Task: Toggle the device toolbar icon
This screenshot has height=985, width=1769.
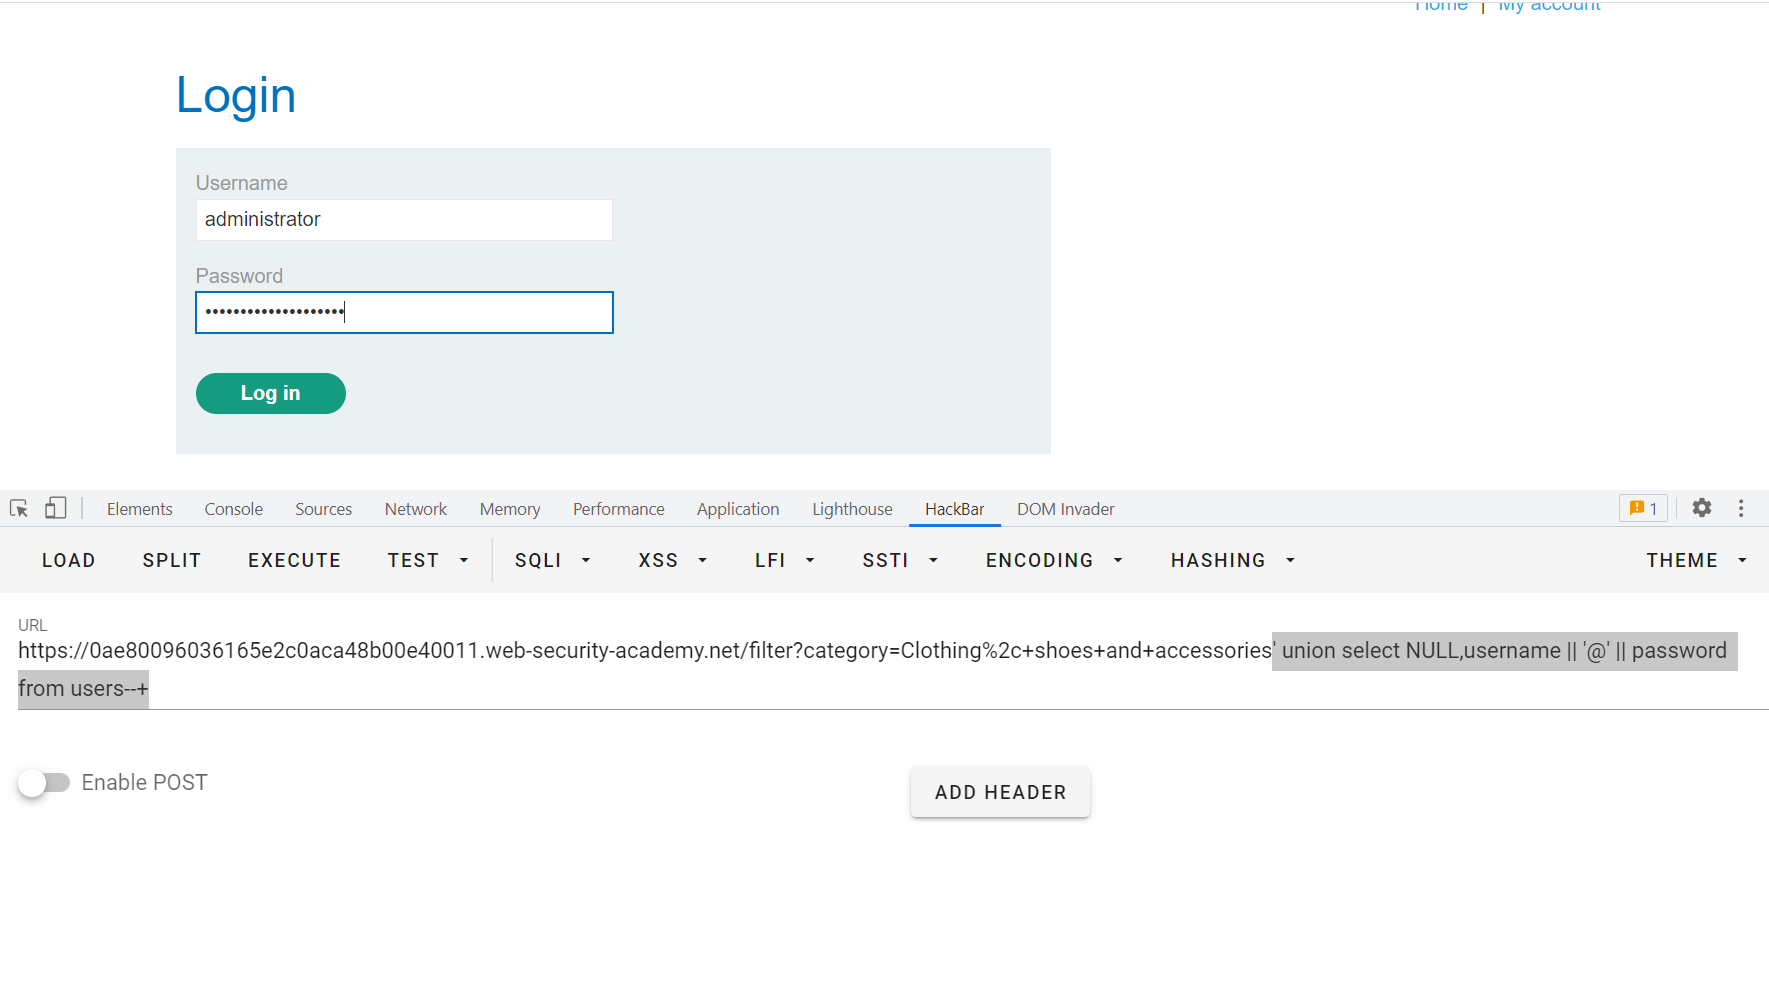Action: [x=56, y=508]
